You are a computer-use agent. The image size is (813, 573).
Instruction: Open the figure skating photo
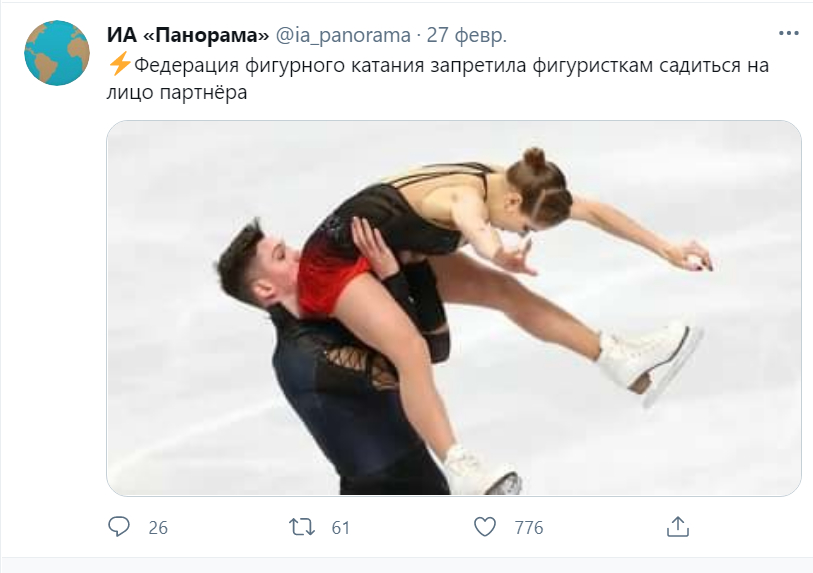[x=454, y=308]
